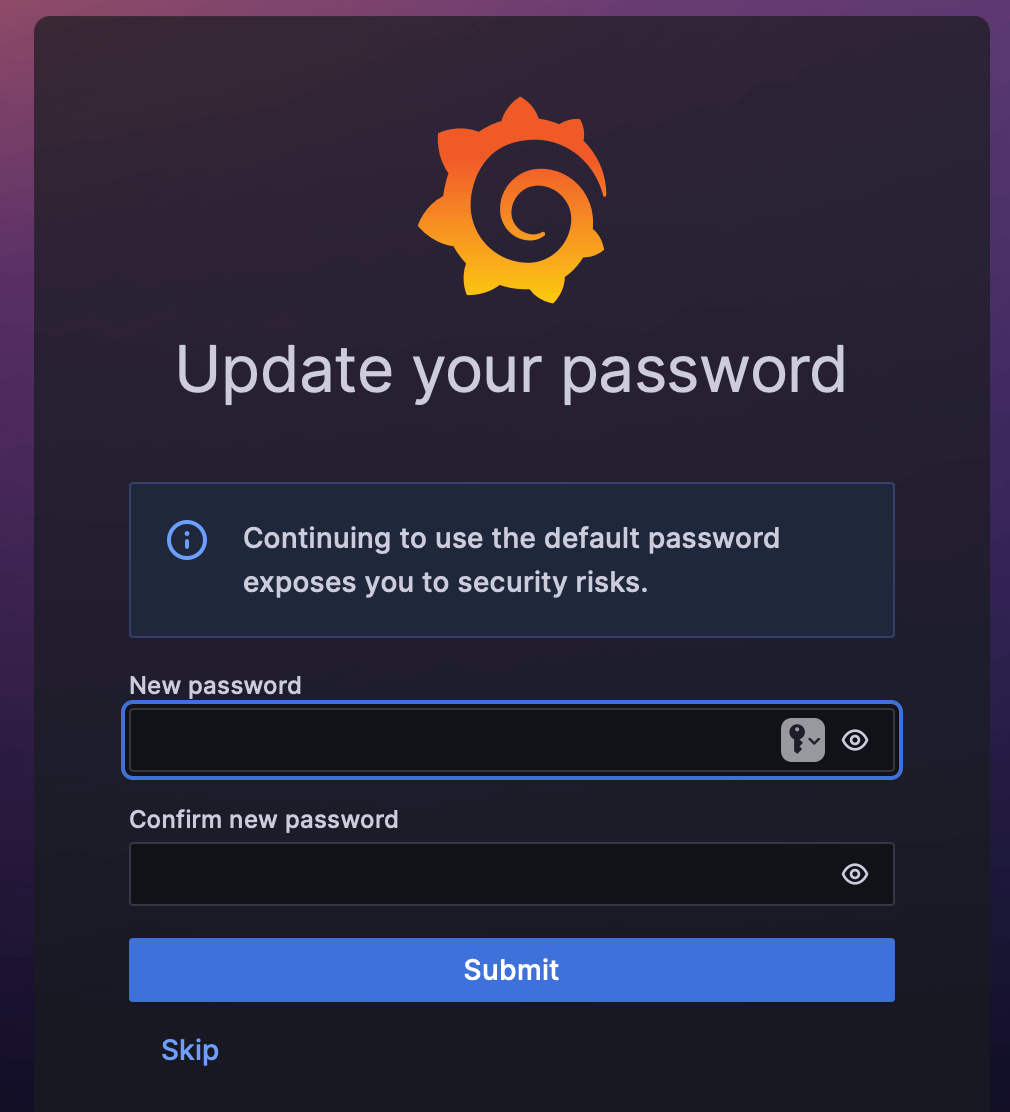This screenshot has height=1112, width=1010.
Task: Show the New password characters
Action: tap(855, 740)
